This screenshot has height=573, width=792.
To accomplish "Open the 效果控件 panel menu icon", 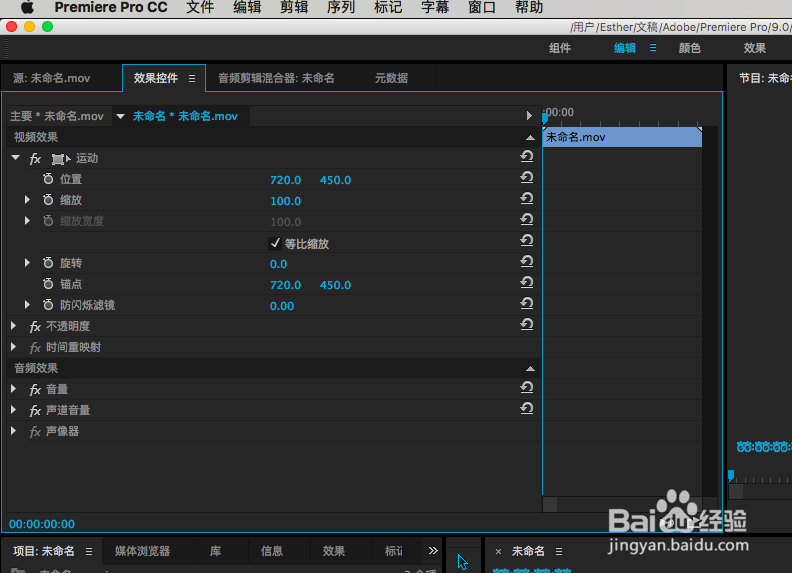I will (192, 78).
